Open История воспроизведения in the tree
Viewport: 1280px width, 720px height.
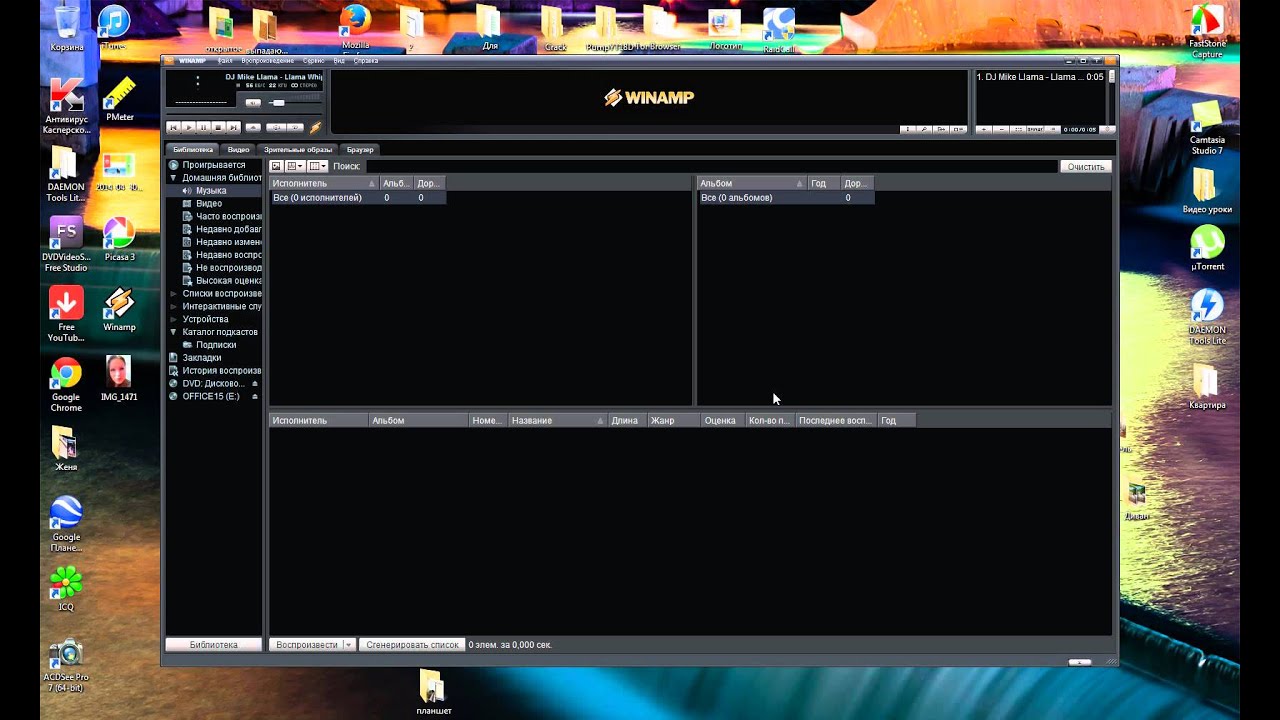click(x=222, y=371)
